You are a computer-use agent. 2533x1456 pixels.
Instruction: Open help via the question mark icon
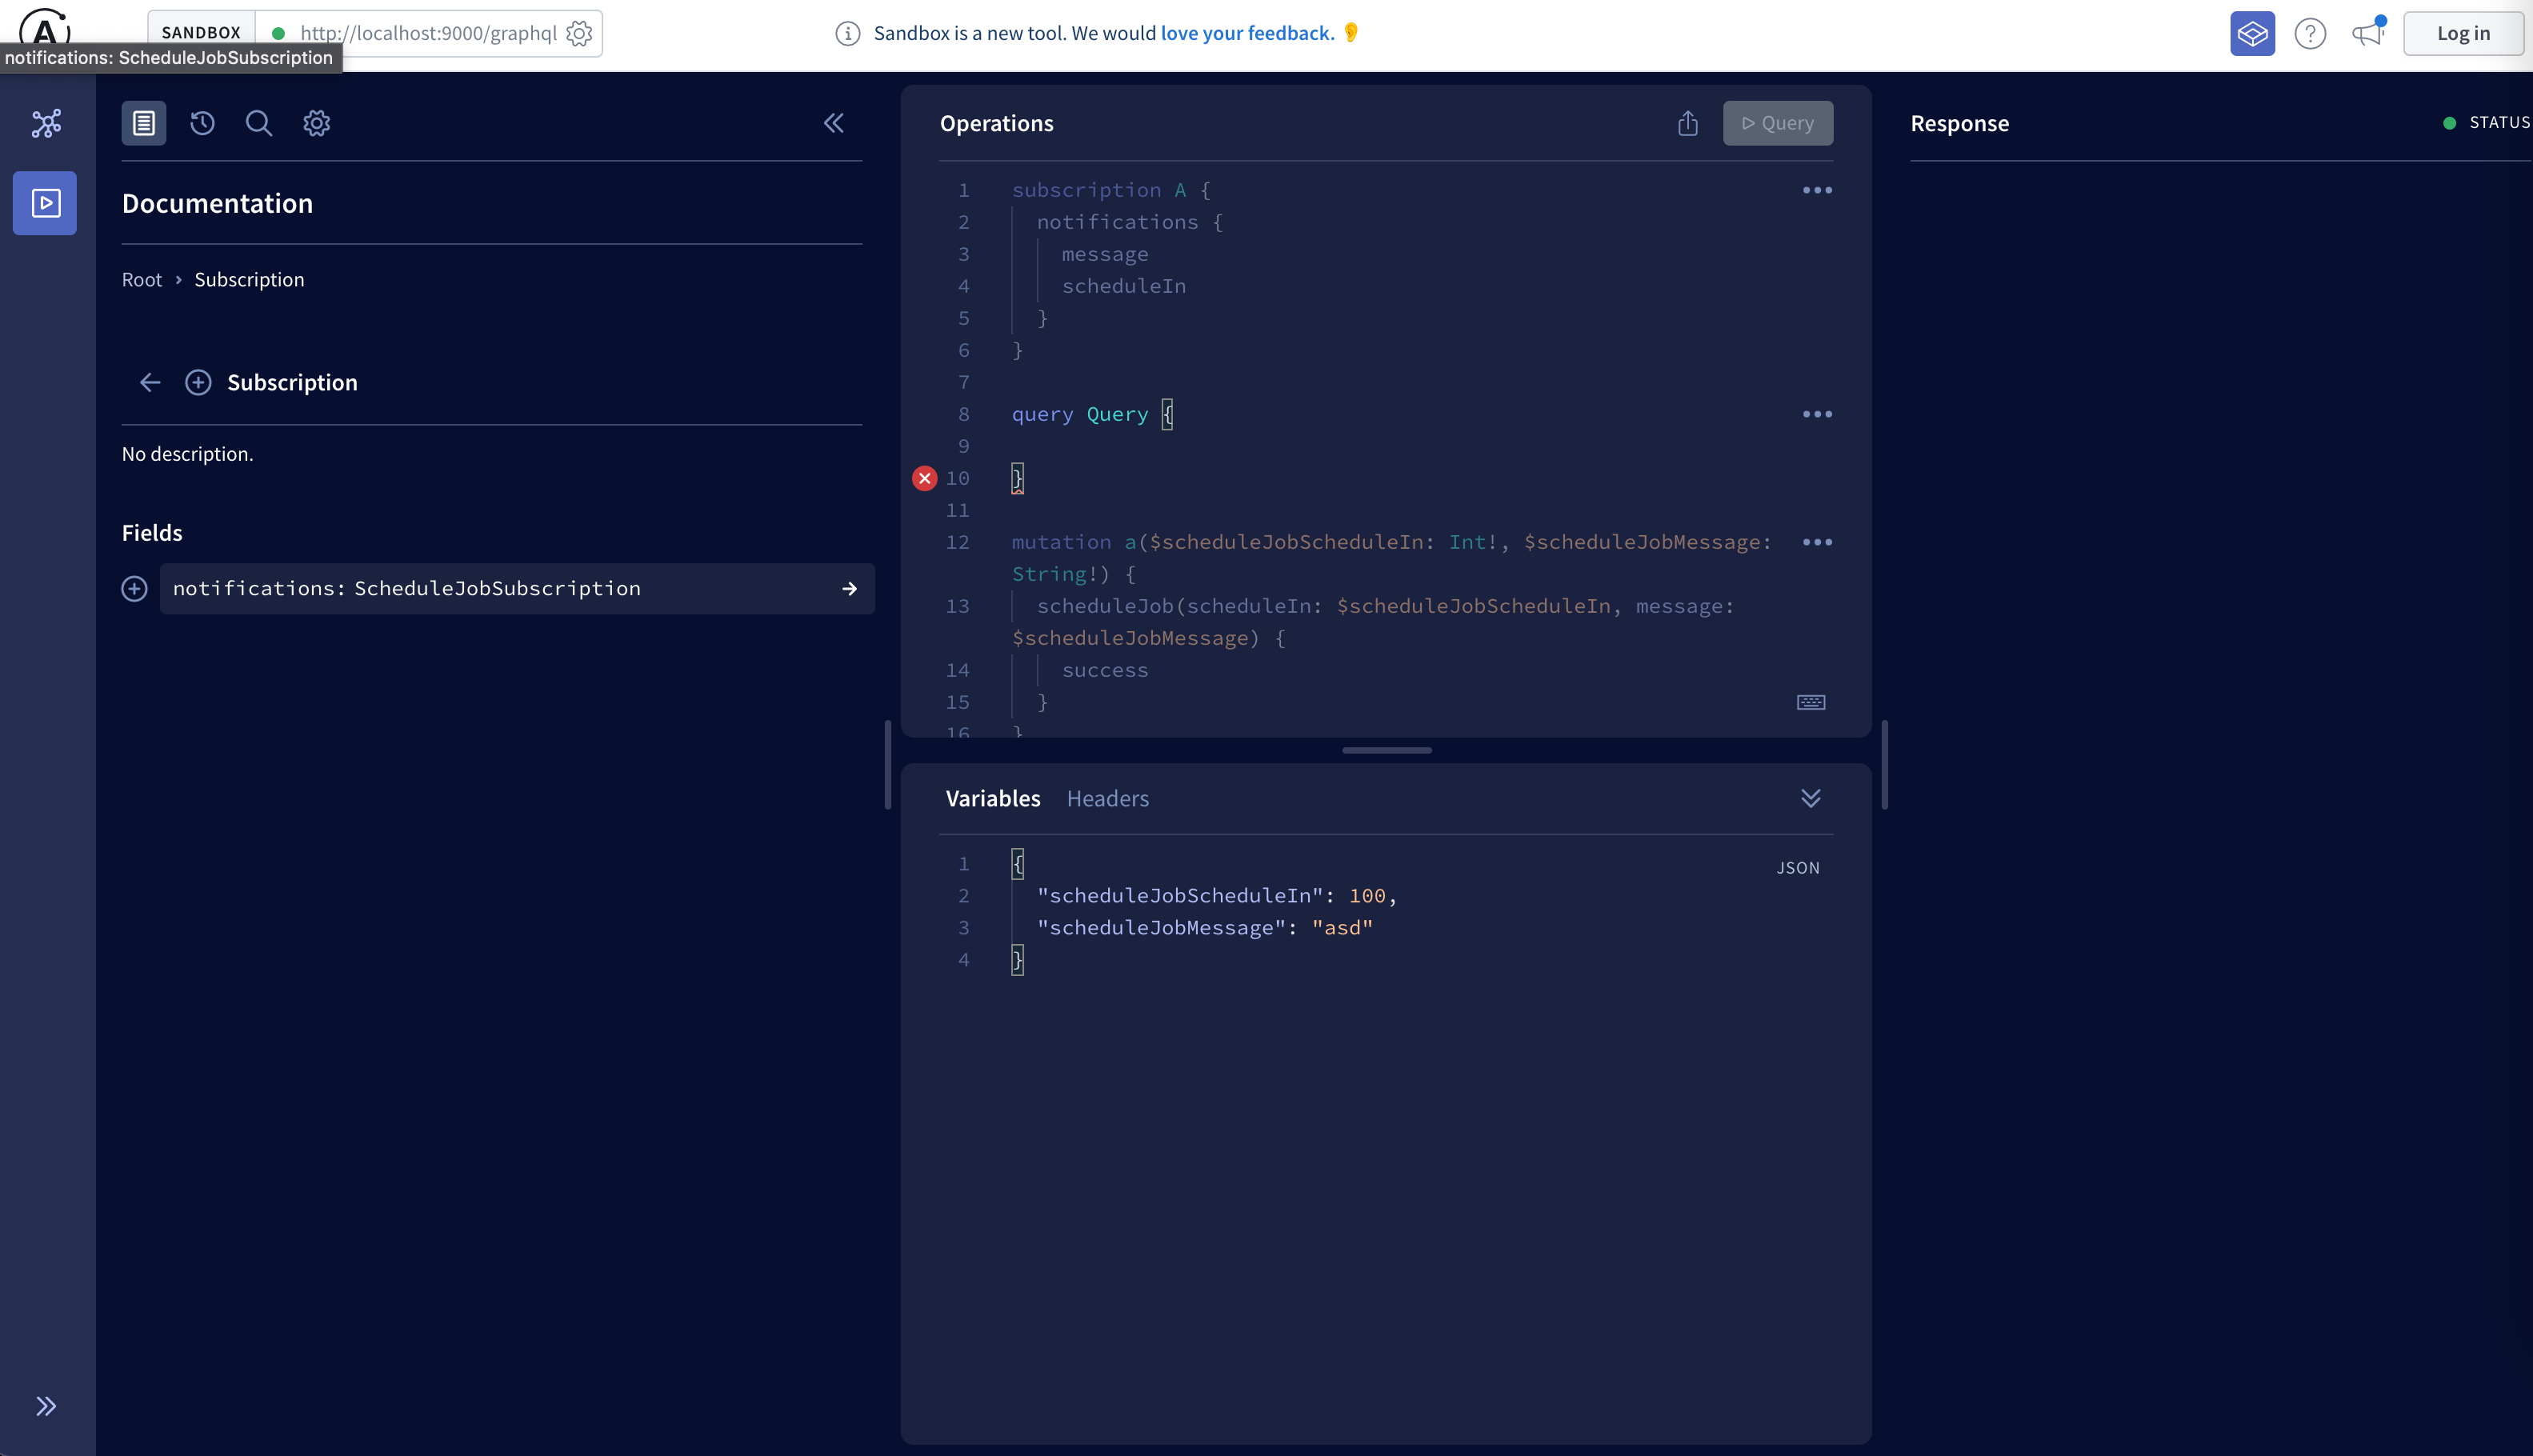(x=2310, y=32)
